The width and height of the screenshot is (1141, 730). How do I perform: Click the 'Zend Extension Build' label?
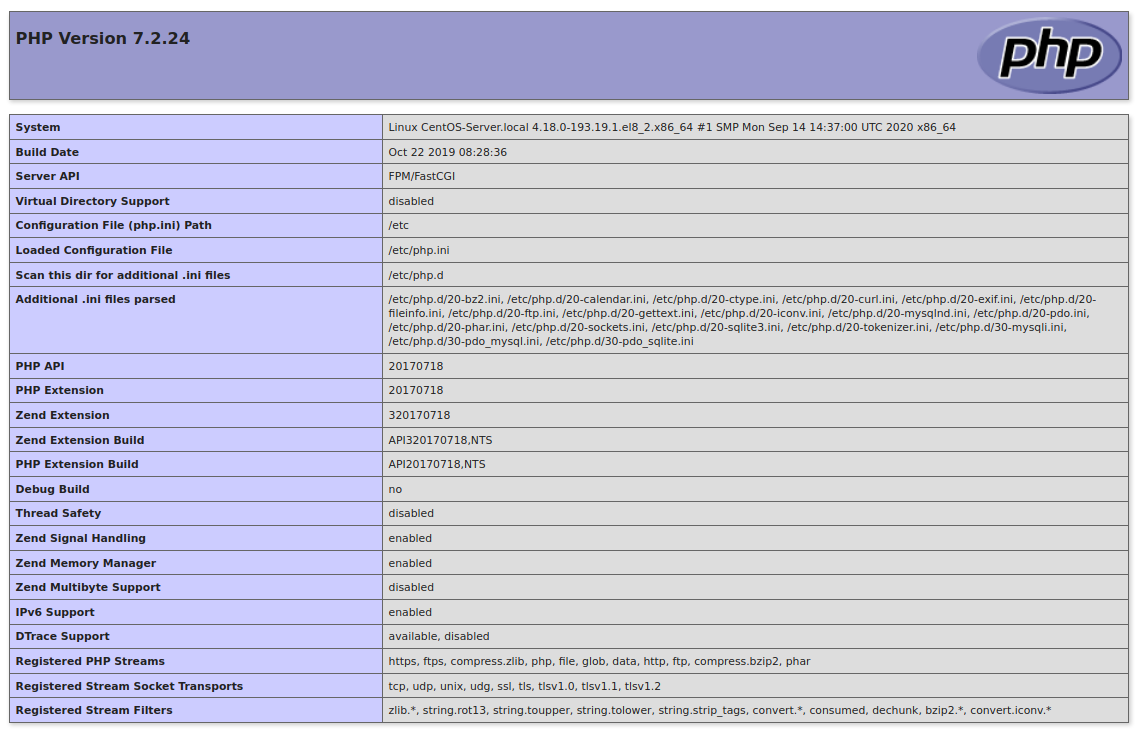click(80, 440)
